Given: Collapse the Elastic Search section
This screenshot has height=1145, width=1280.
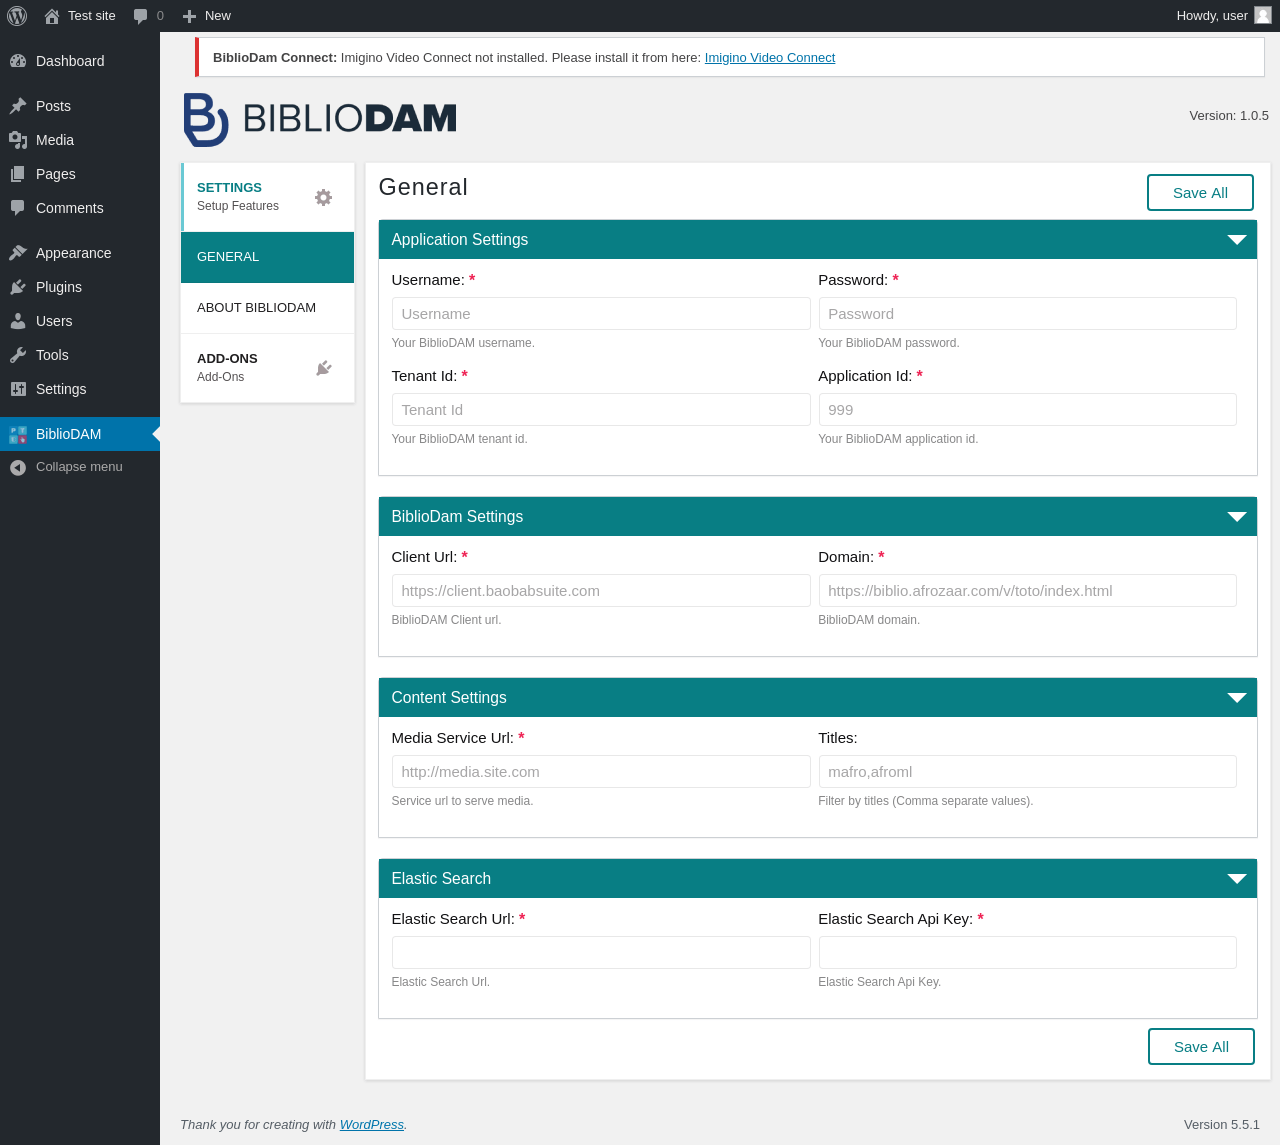Looking at the screenshot, I should click(1237, 879).
